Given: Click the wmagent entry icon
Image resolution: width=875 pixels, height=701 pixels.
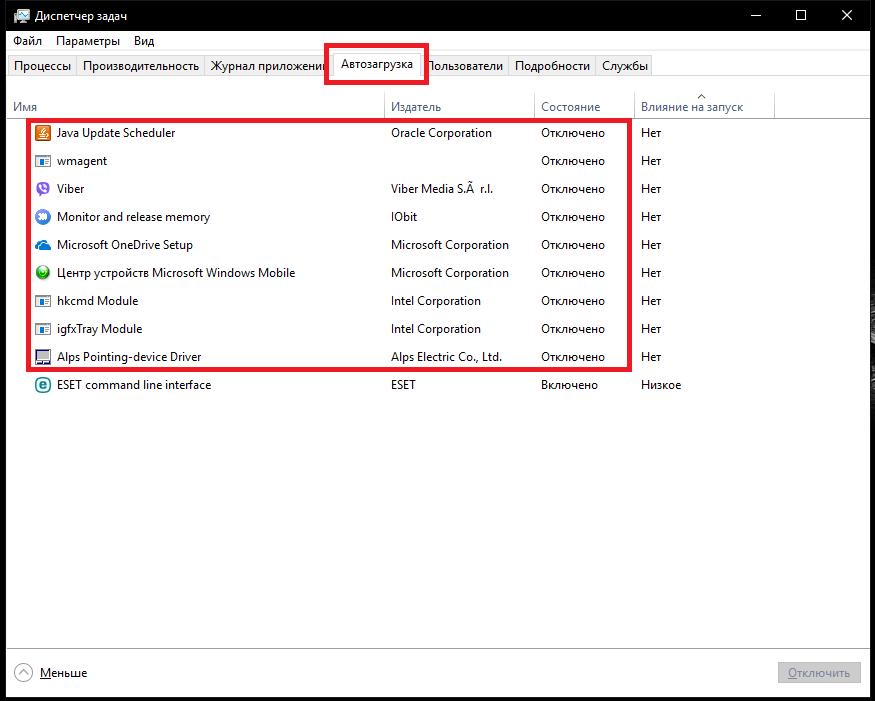Looking at the screenshot, I should [x=42, y=160].
